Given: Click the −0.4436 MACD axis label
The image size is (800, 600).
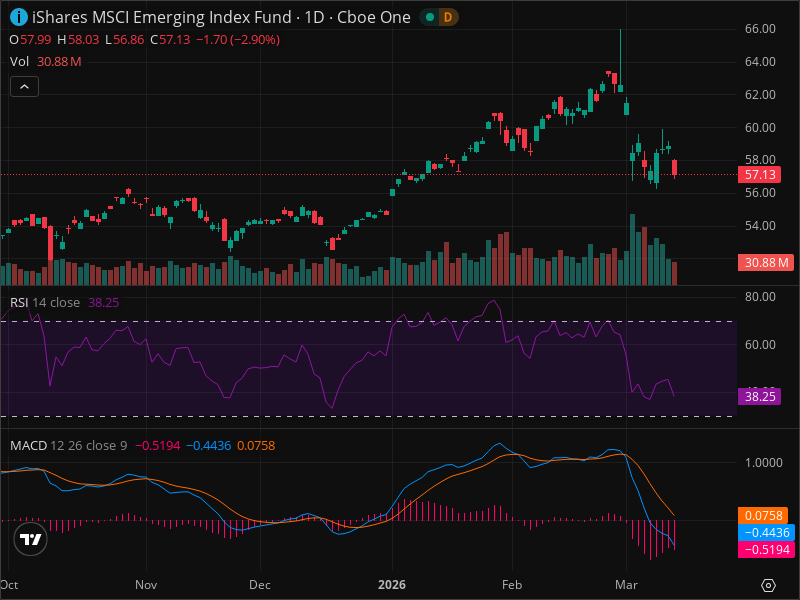Looking at the screenshot, I should click(x=766, y=533).
